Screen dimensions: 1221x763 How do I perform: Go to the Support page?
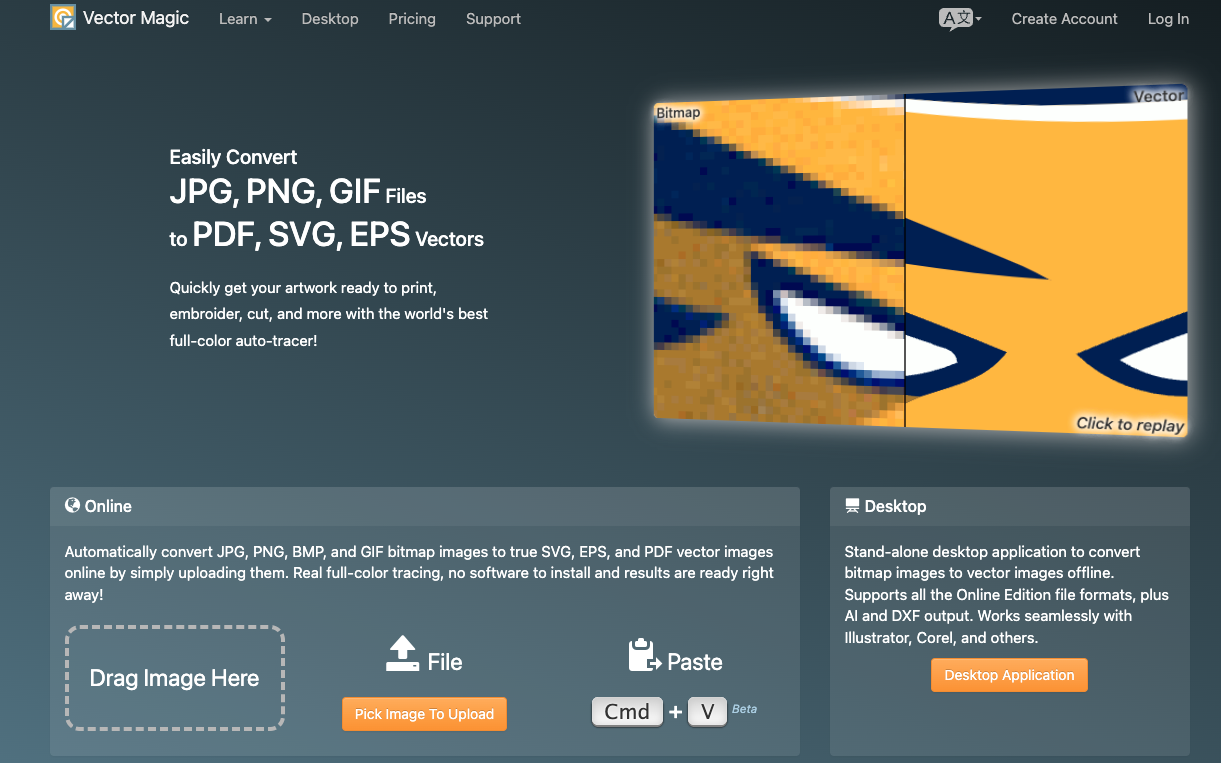tap(493, 19)
